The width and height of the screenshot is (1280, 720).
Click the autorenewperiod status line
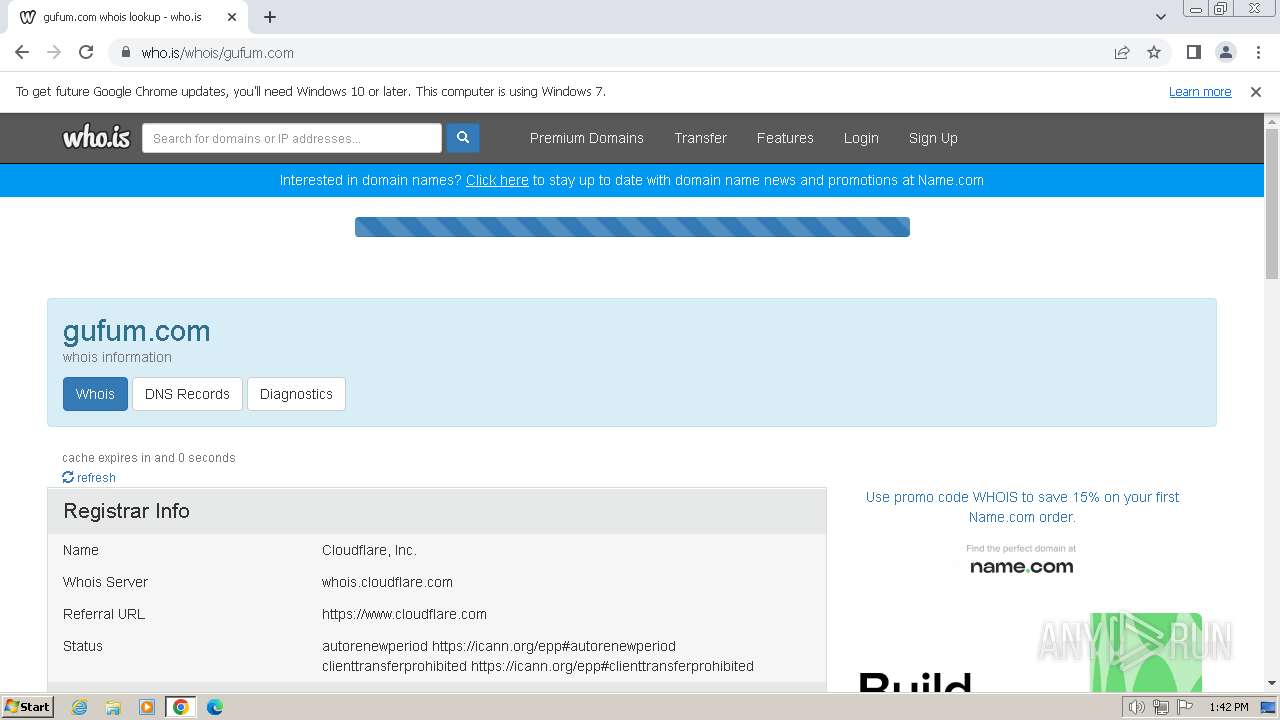[x=499, y=646]
